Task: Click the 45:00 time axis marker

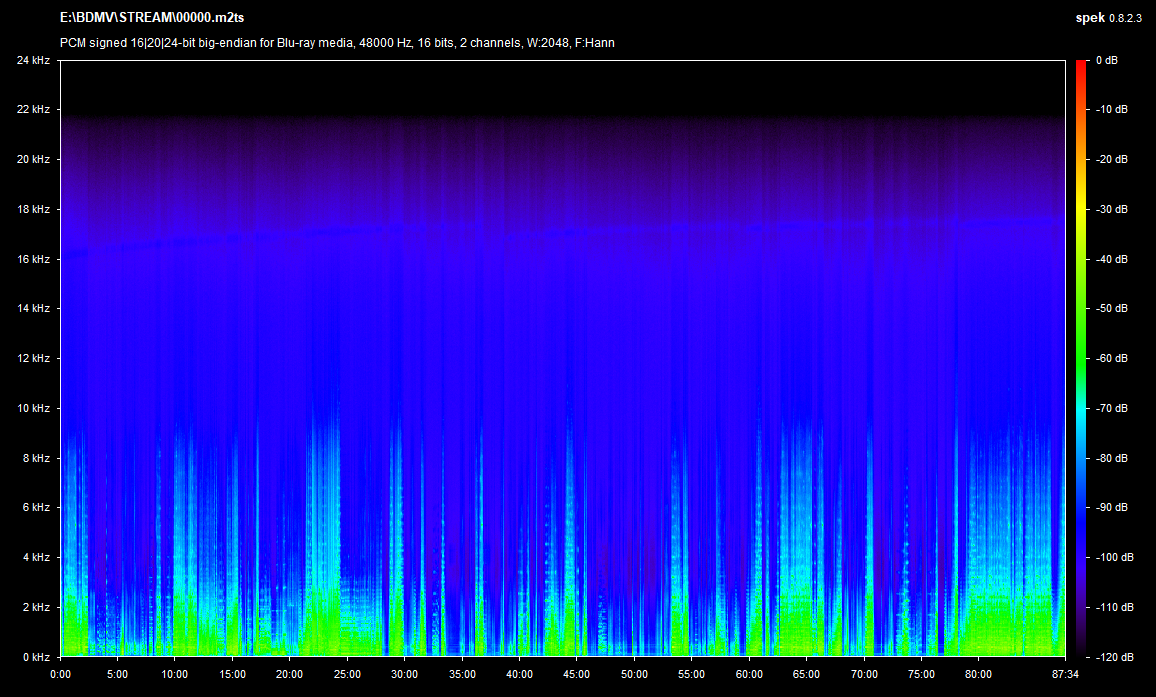Action: (x=576, y=673)
